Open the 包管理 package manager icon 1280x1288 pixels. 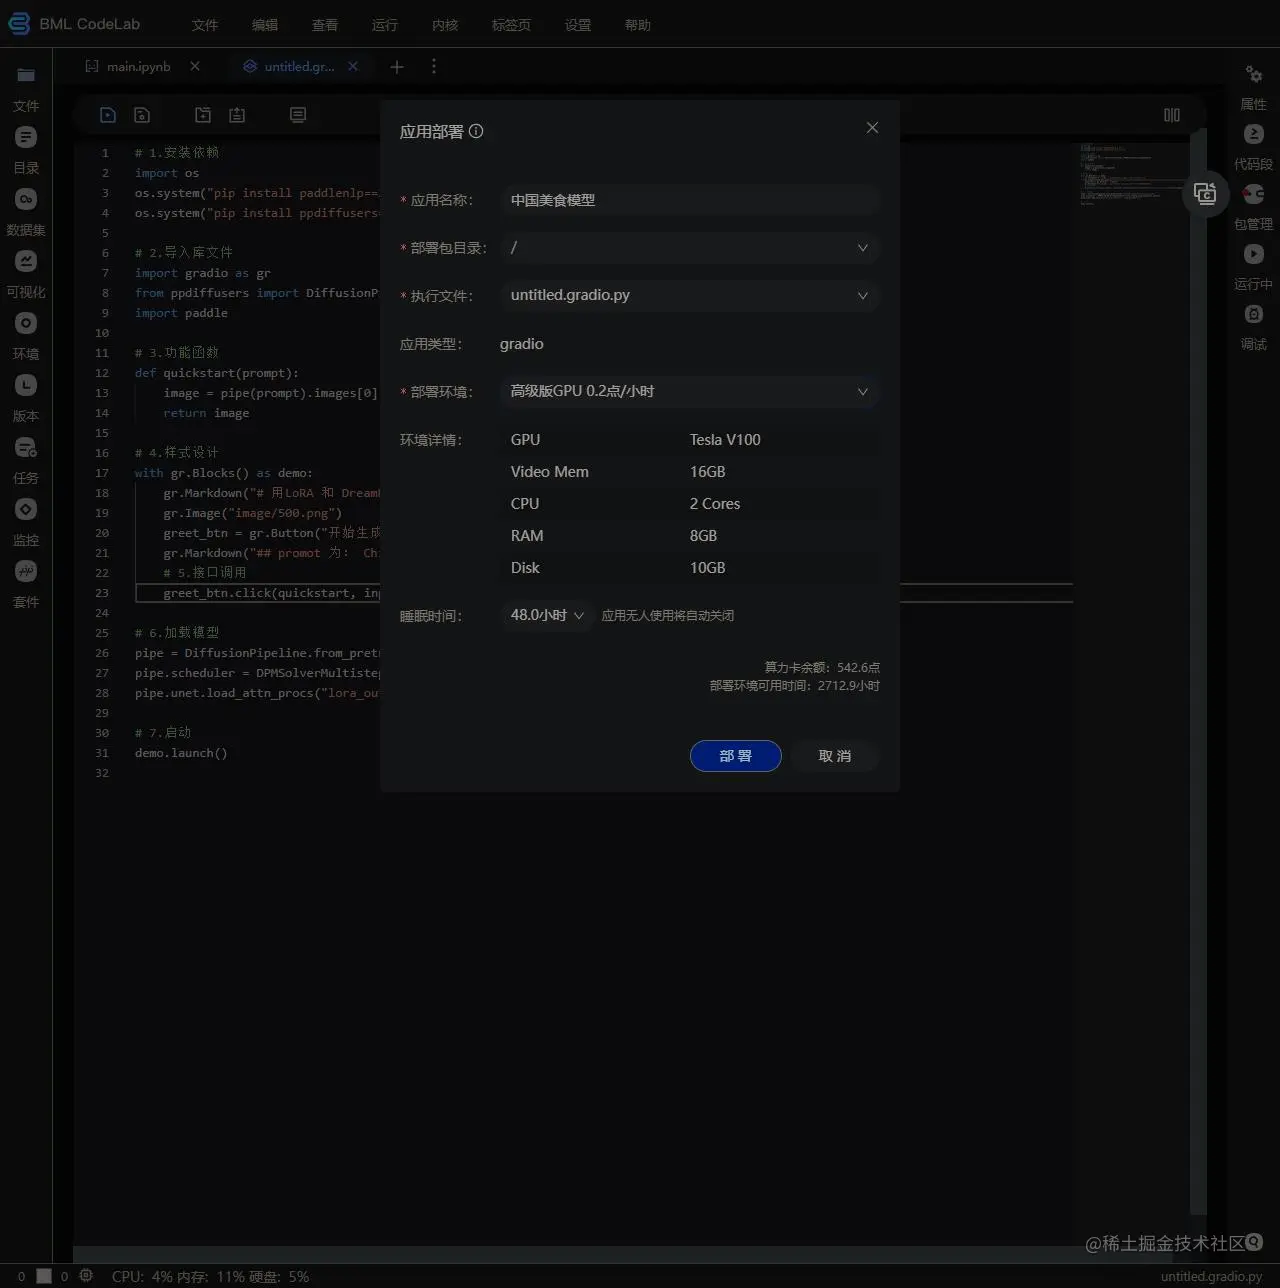click(1253, 194)
